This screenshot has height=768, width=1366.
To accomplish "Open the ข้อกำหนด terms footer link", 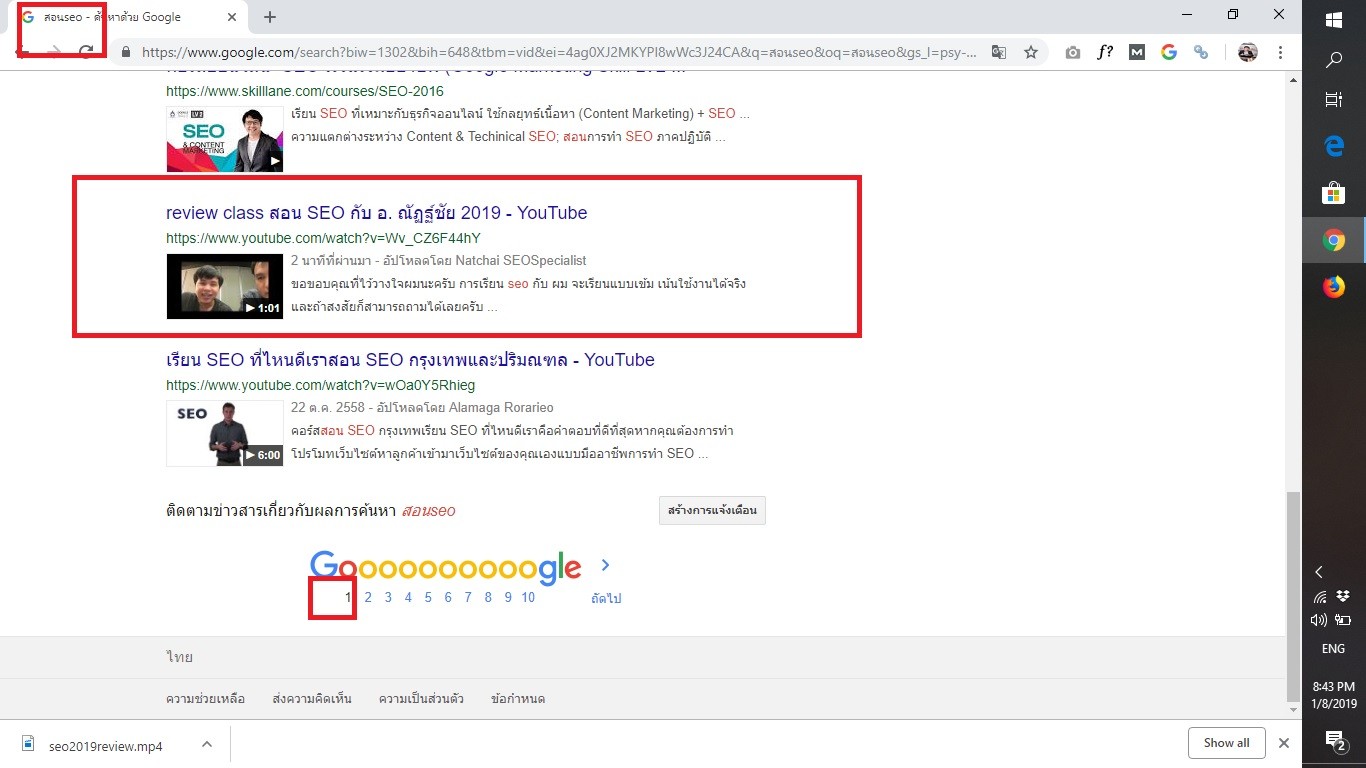I will click(x=518, y=699).
